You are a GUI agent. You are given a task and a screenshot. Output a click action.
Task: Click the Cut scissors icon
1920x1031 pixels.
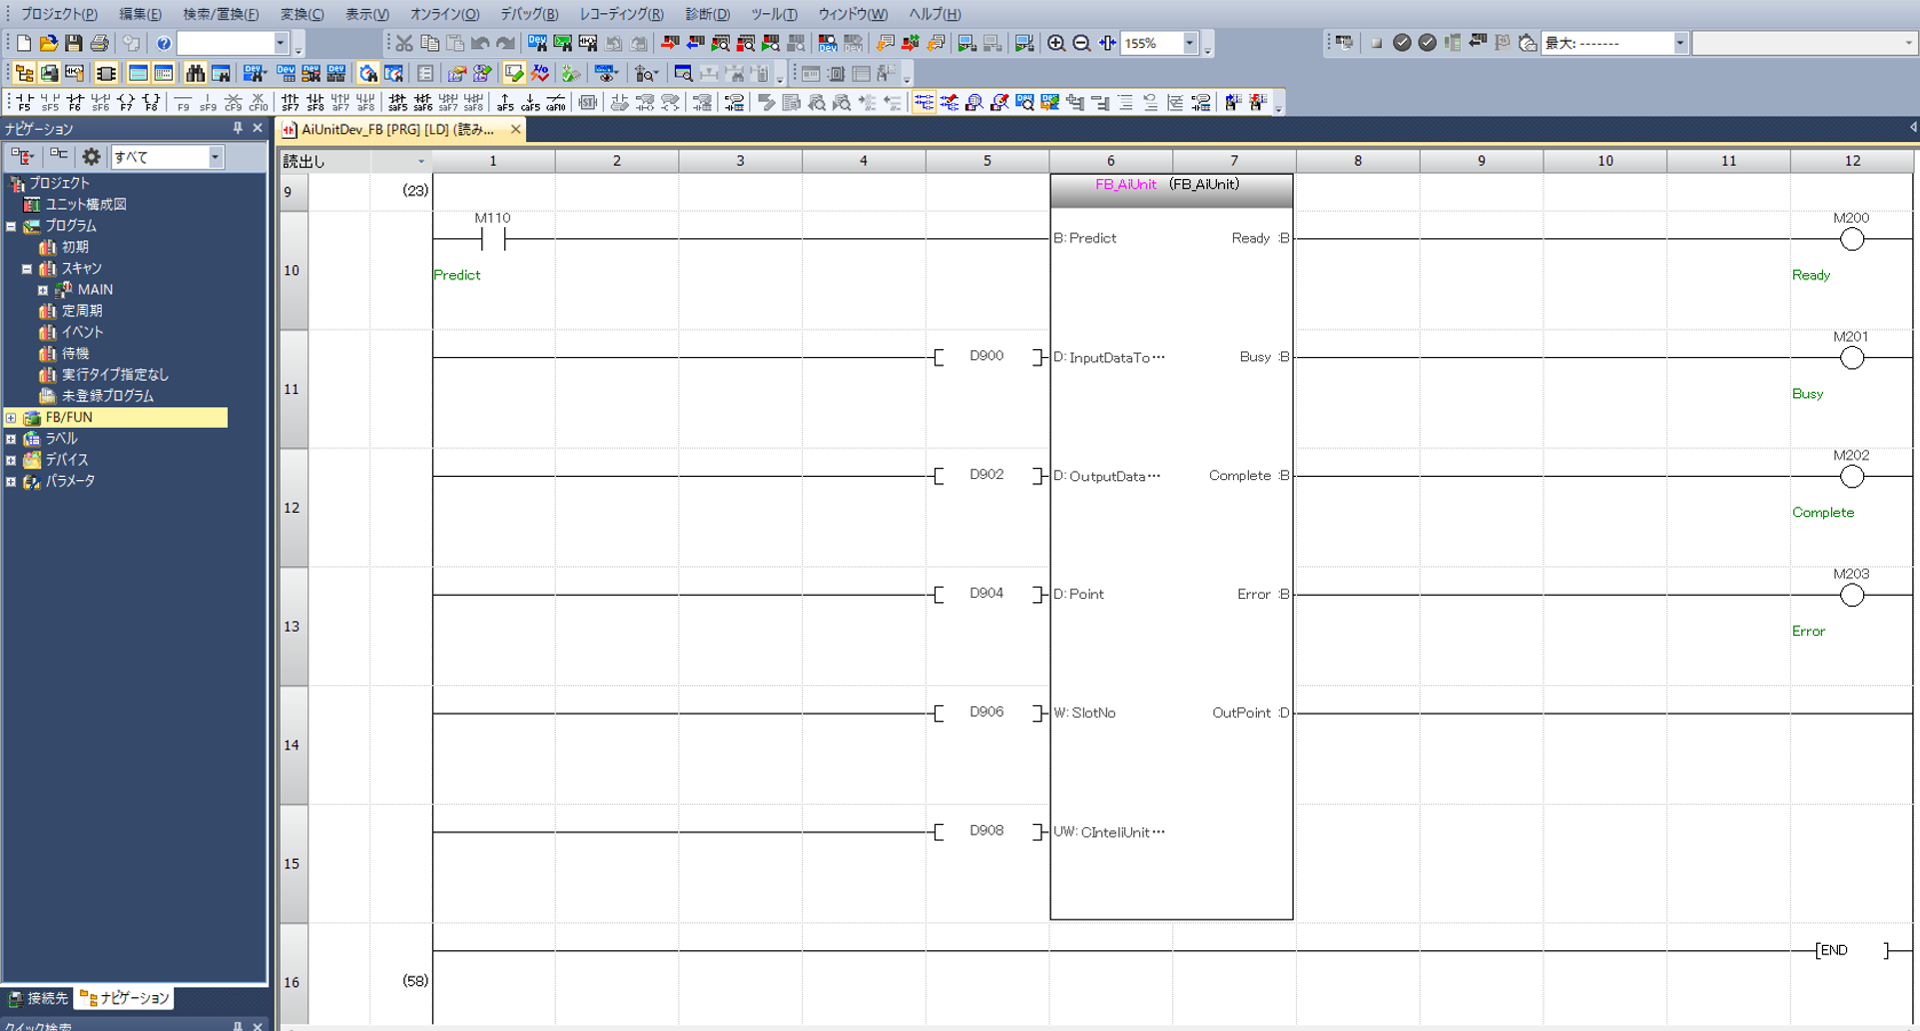click(x=404, y=43)
